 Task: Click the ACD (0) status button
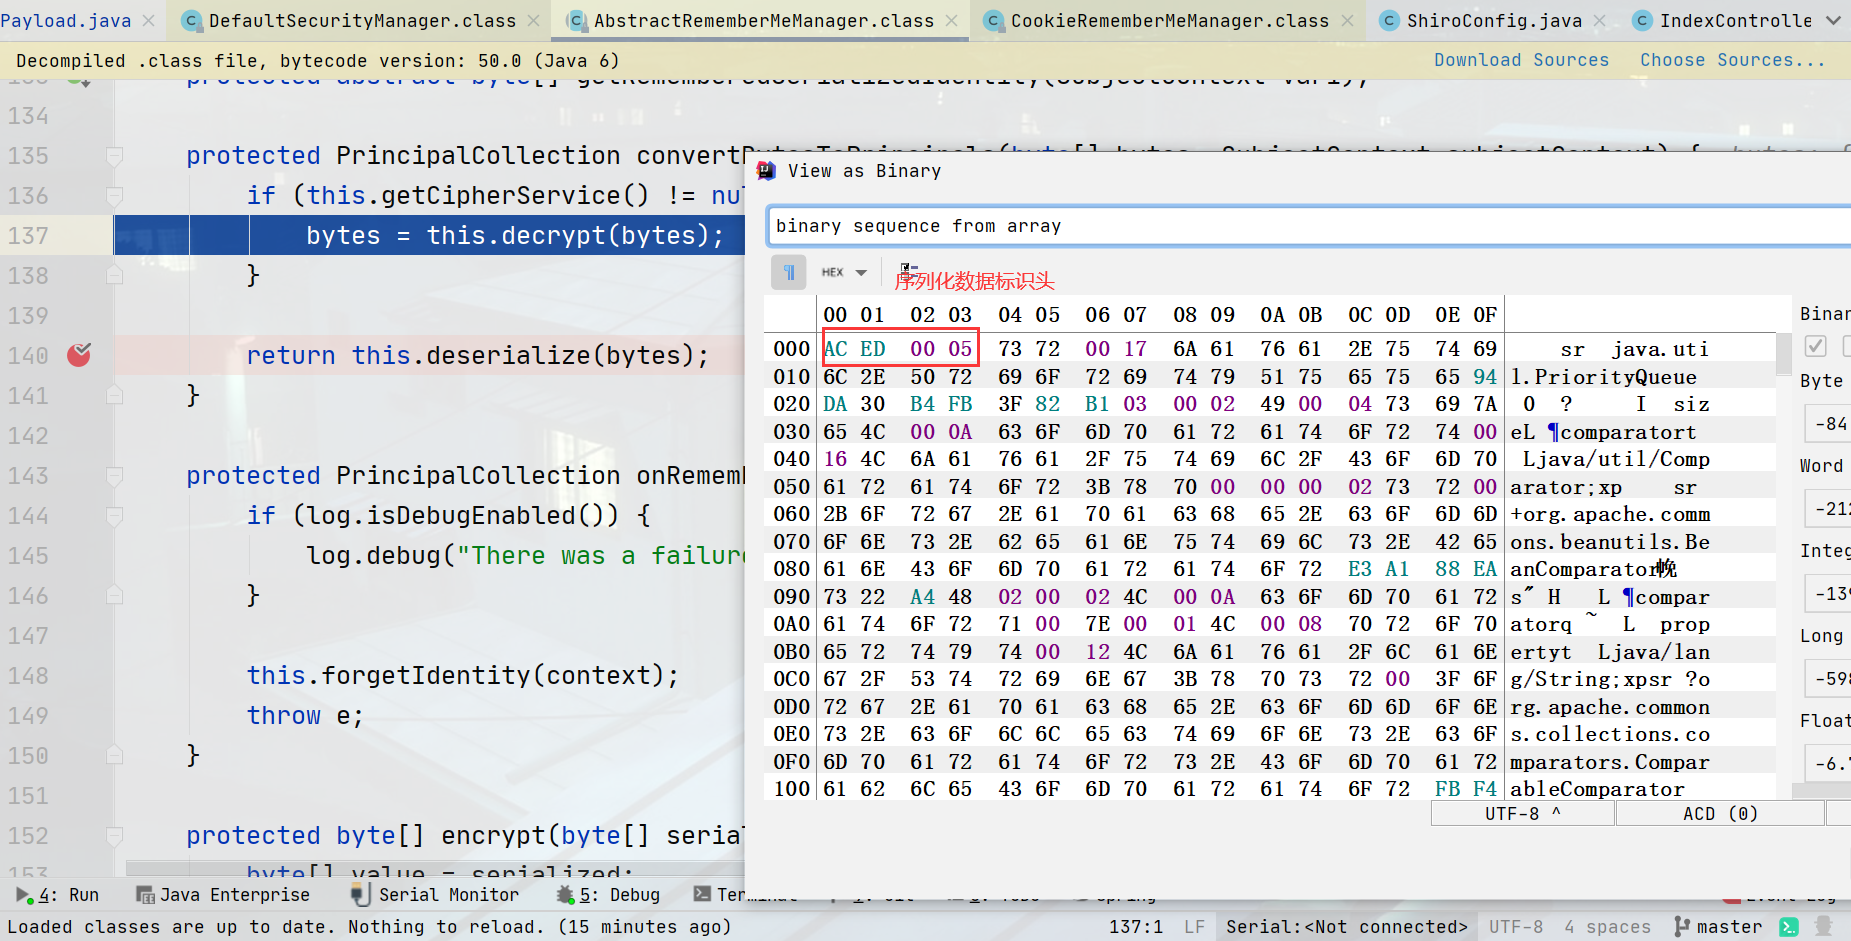coord(1720,814)
